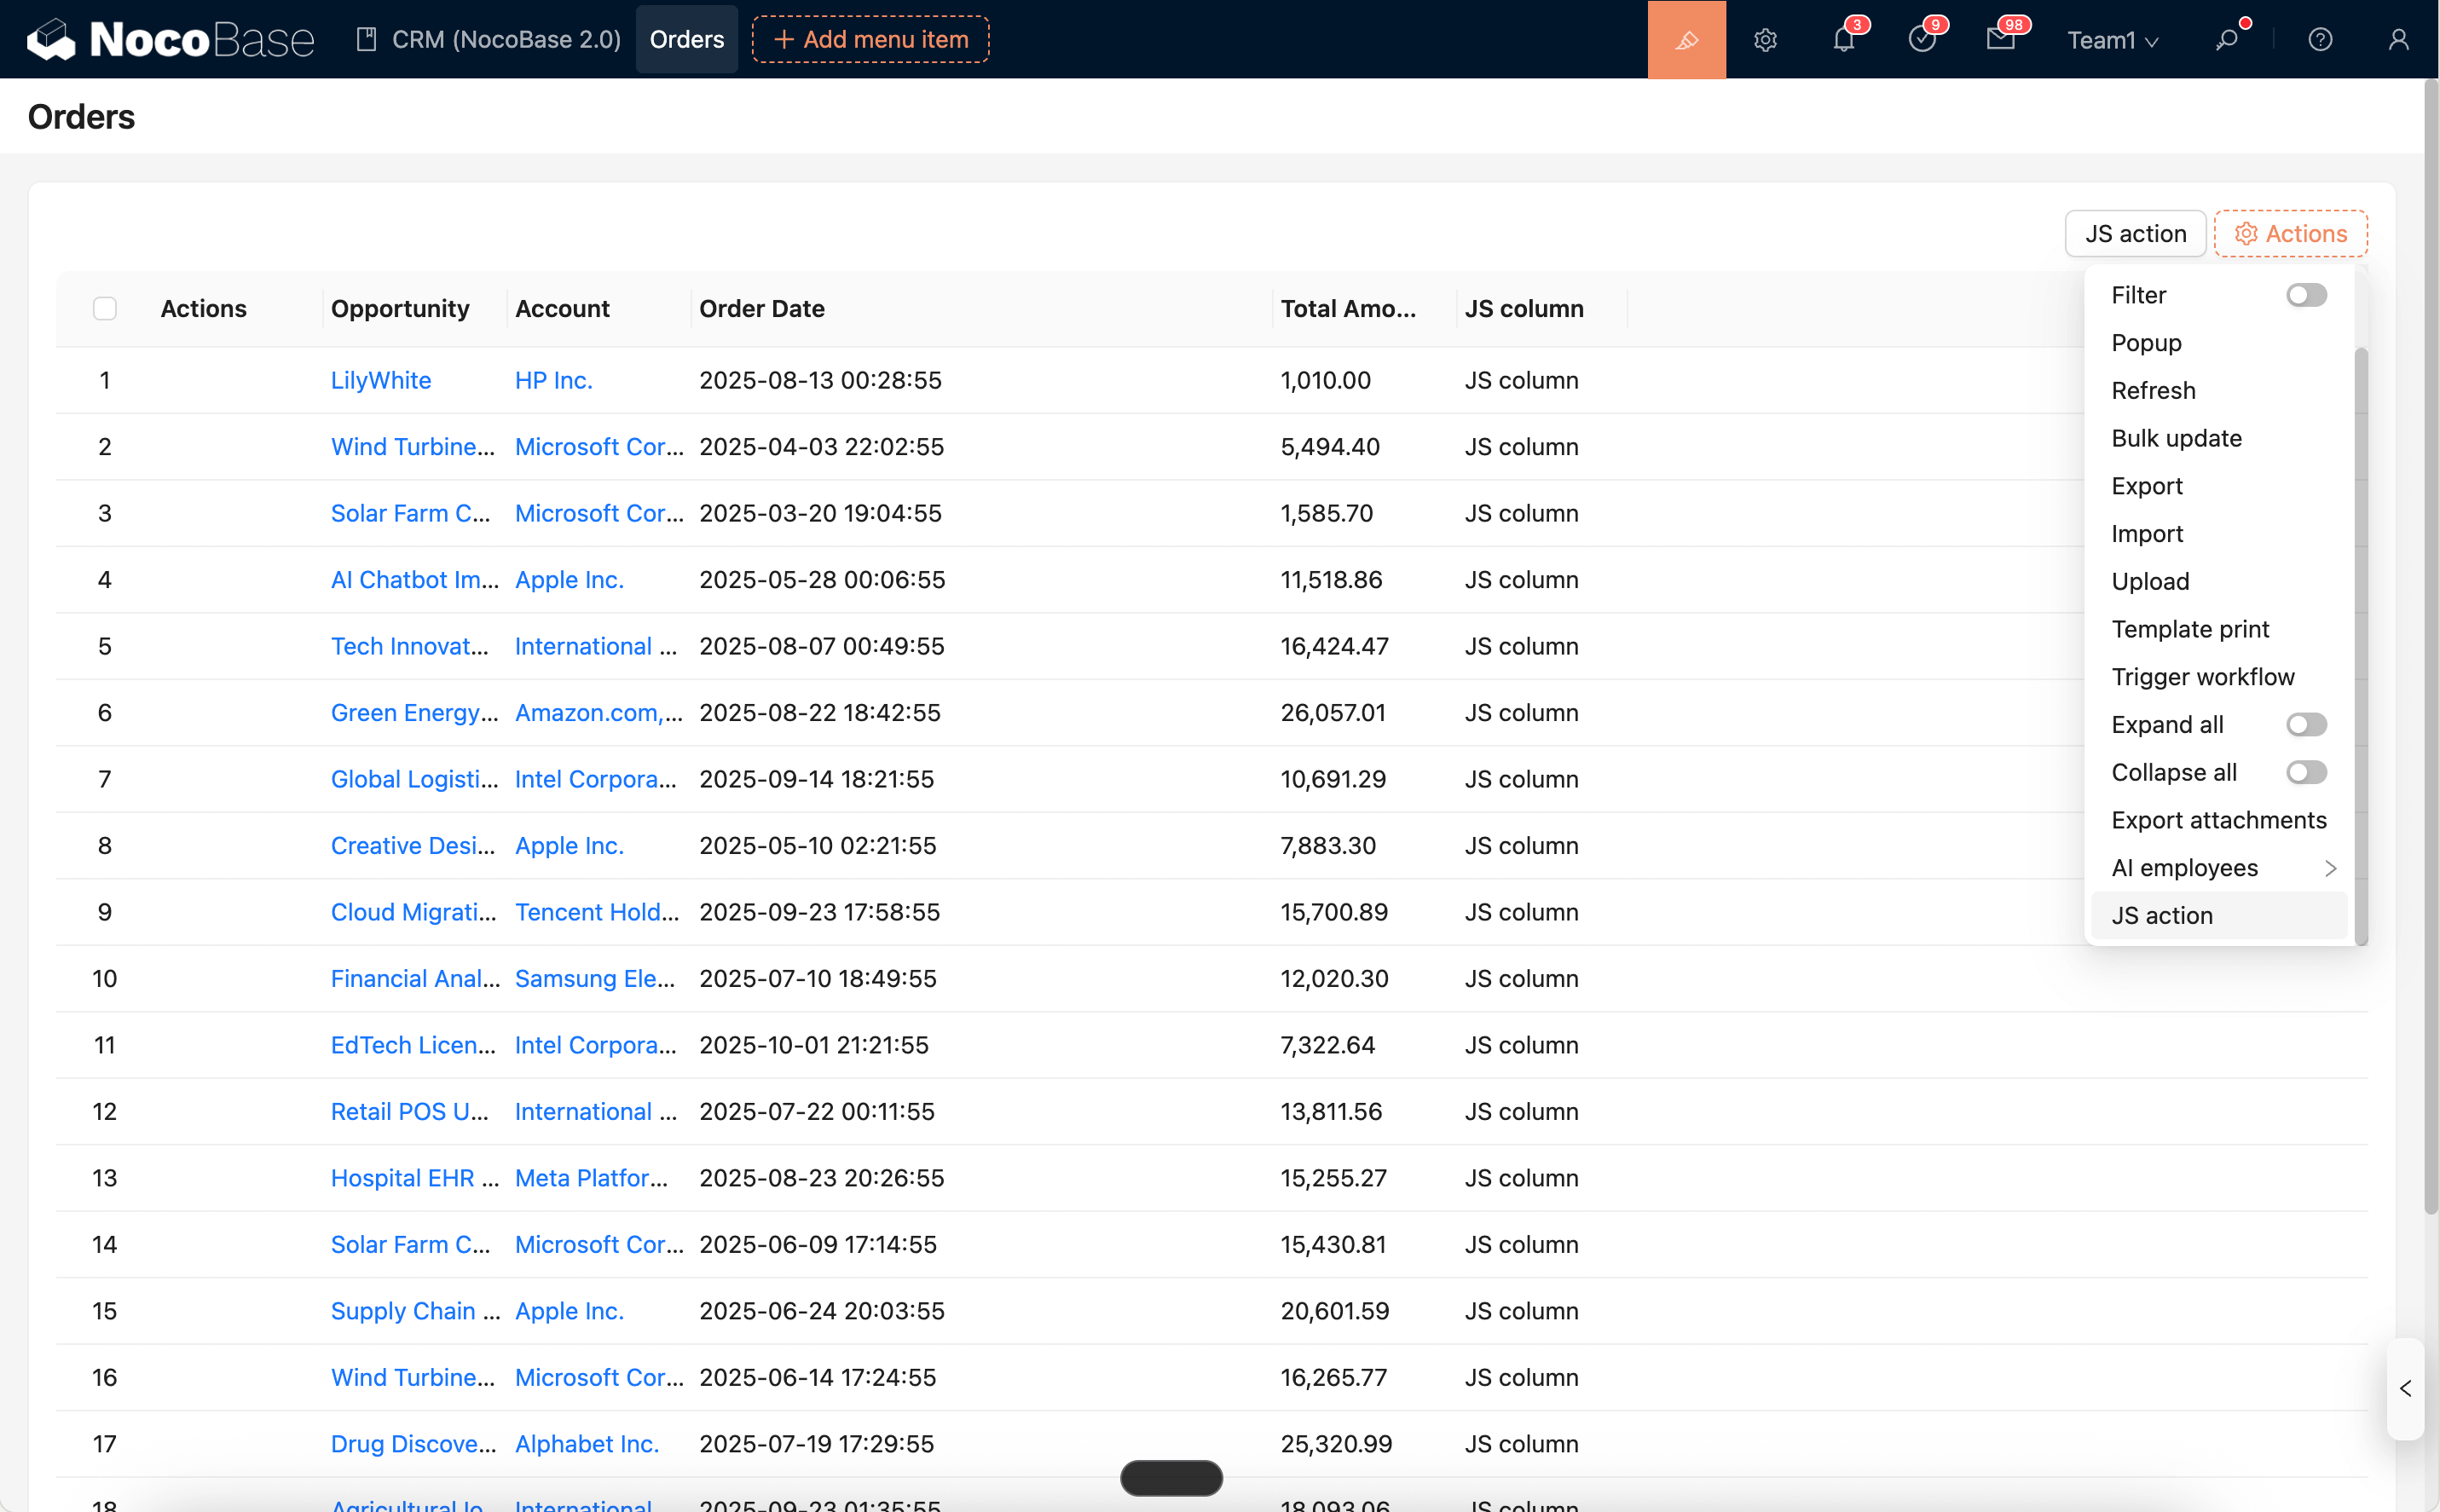Open the LilyWhite opportunity link

380,380
